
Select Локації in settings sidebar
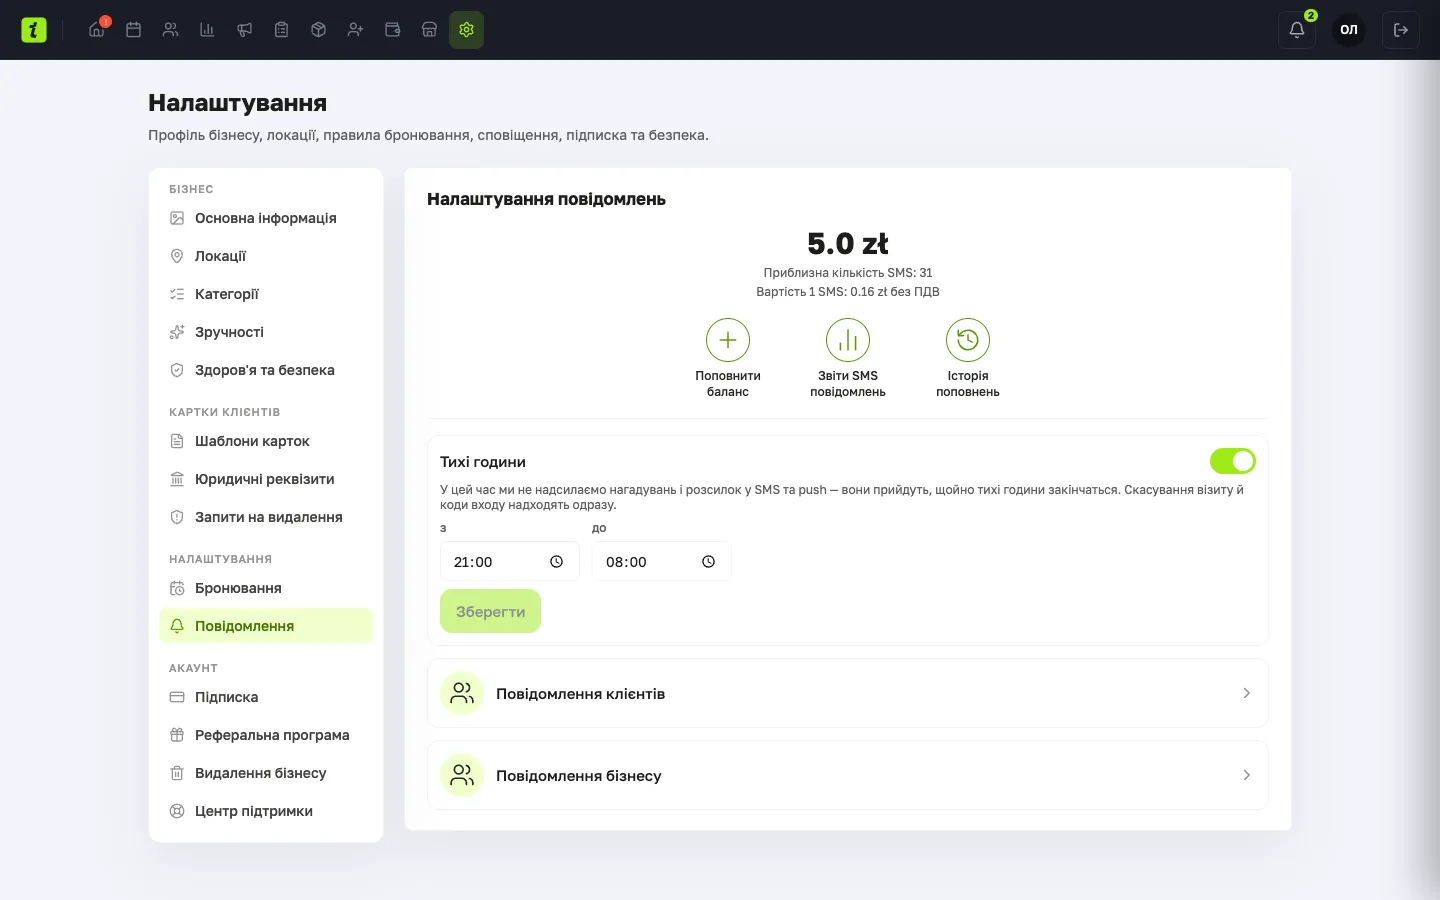(x=266, y=256)
